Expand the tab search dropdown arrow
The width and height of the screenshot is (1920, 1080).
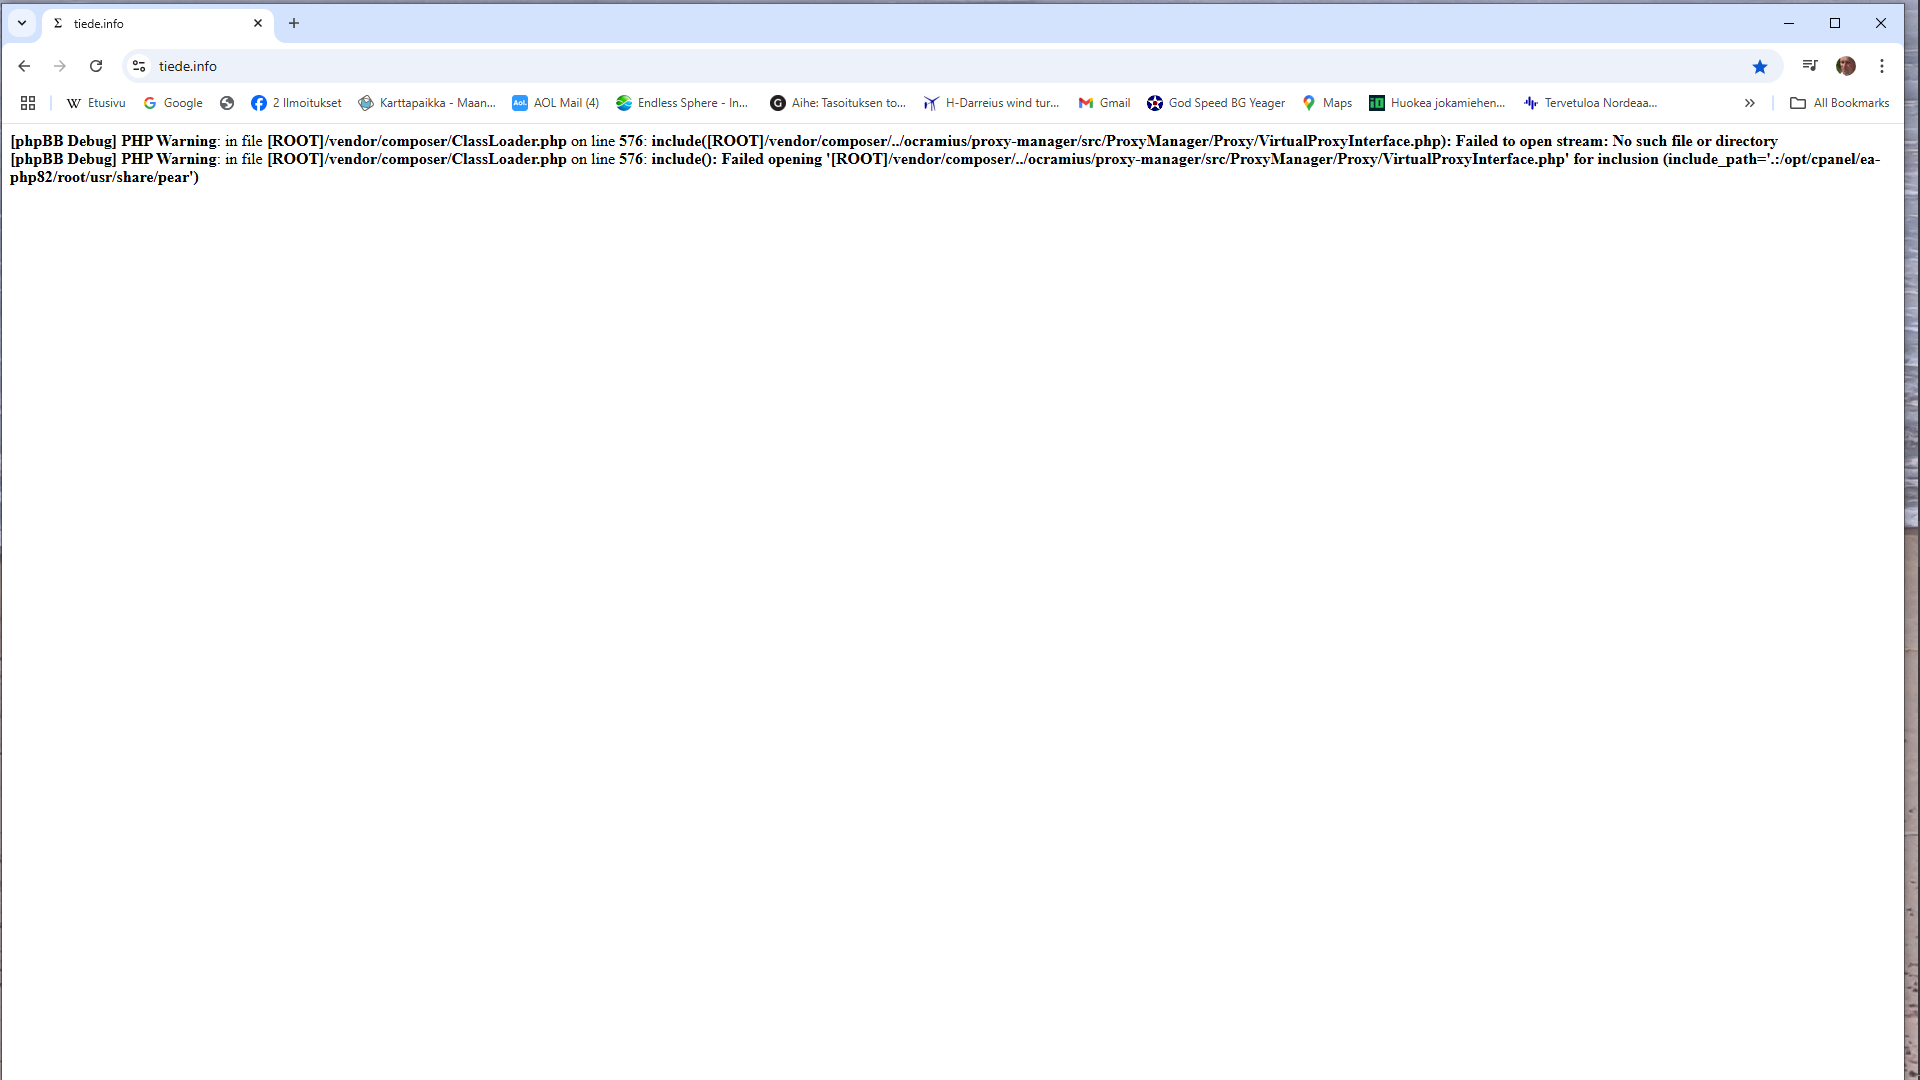click(x=22, y=23)
